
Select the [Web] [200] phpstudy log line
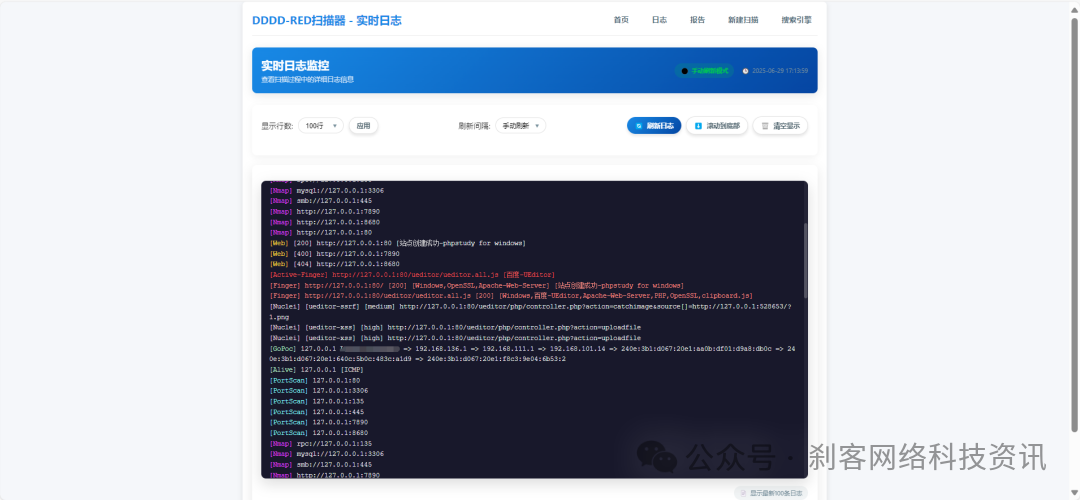[397, 243]
